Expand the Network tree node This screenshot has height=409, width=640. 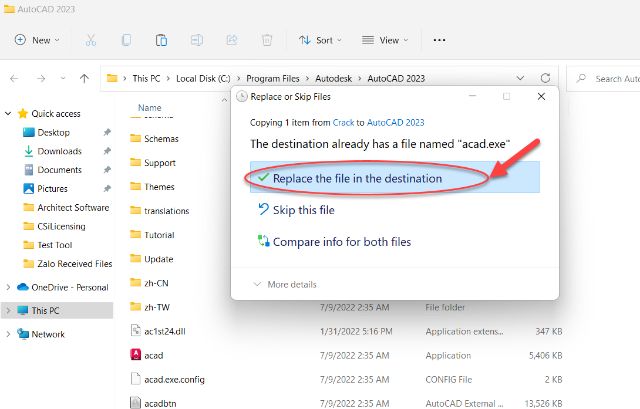click(x=8, y=334)
